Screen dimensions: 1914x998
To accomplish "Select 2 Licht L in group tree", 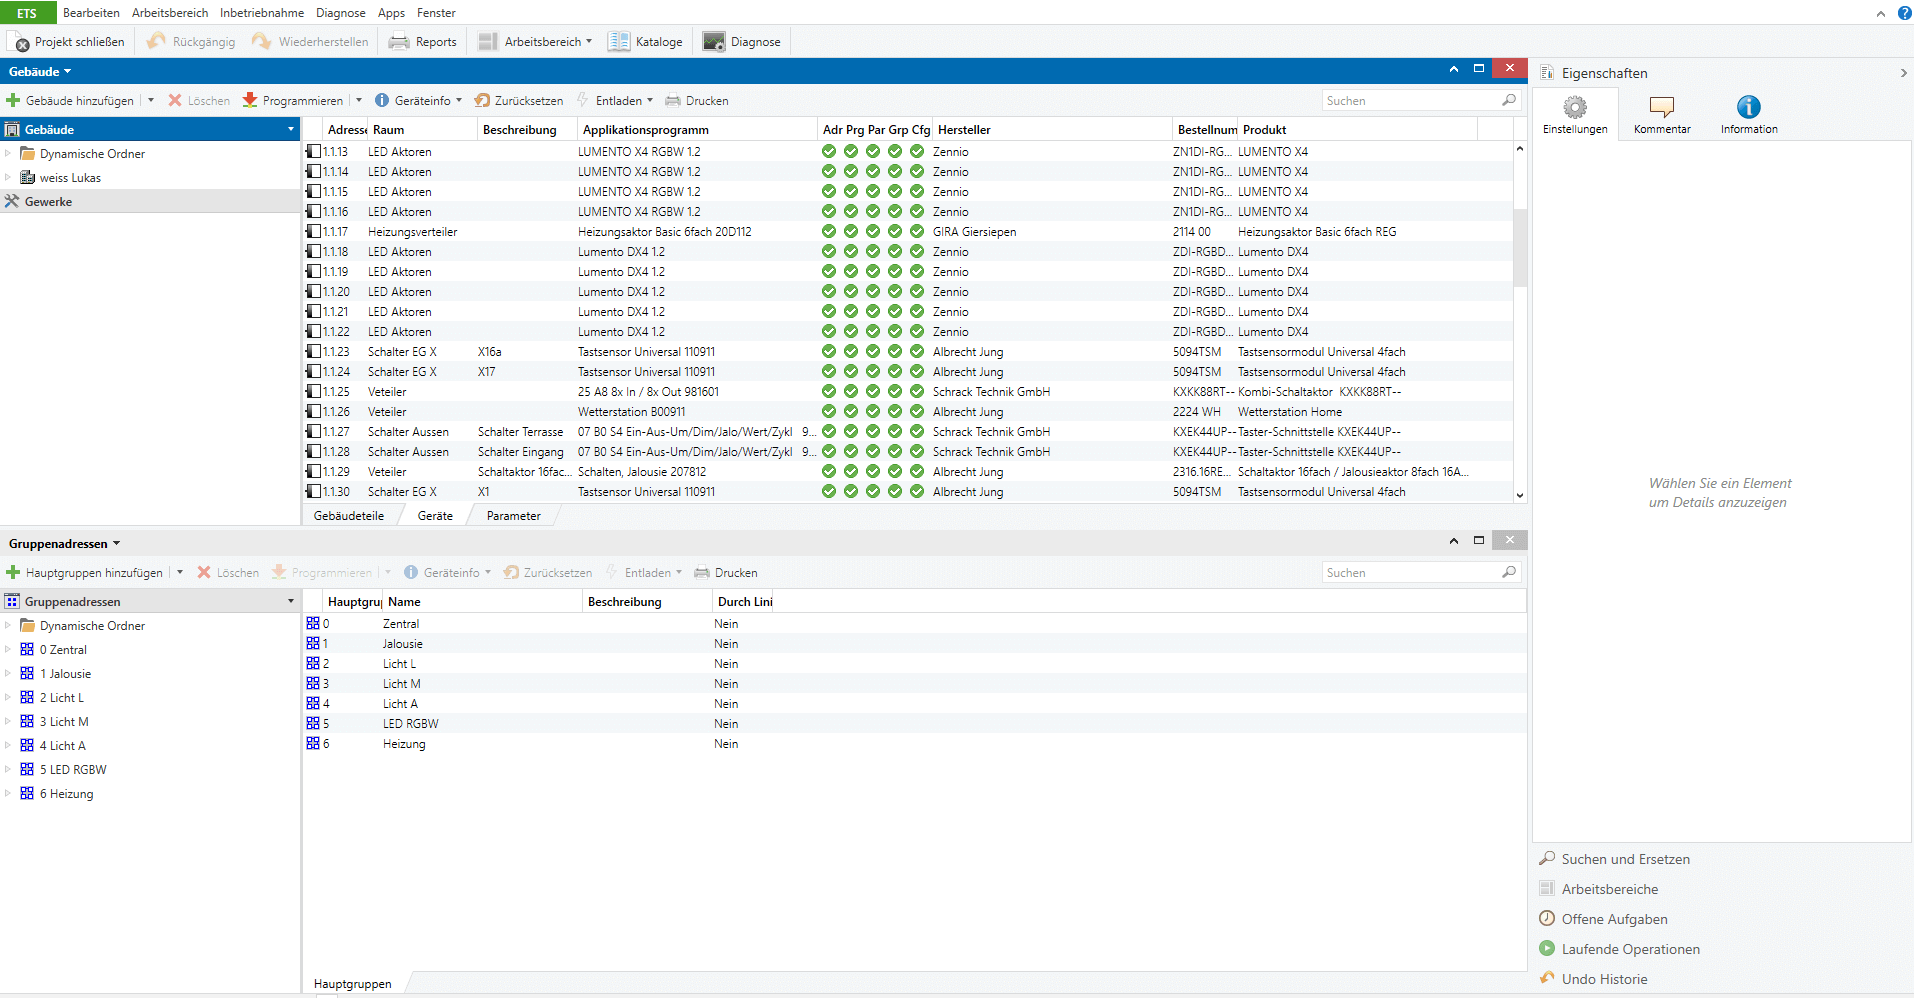I will click(x=62, y=698).
